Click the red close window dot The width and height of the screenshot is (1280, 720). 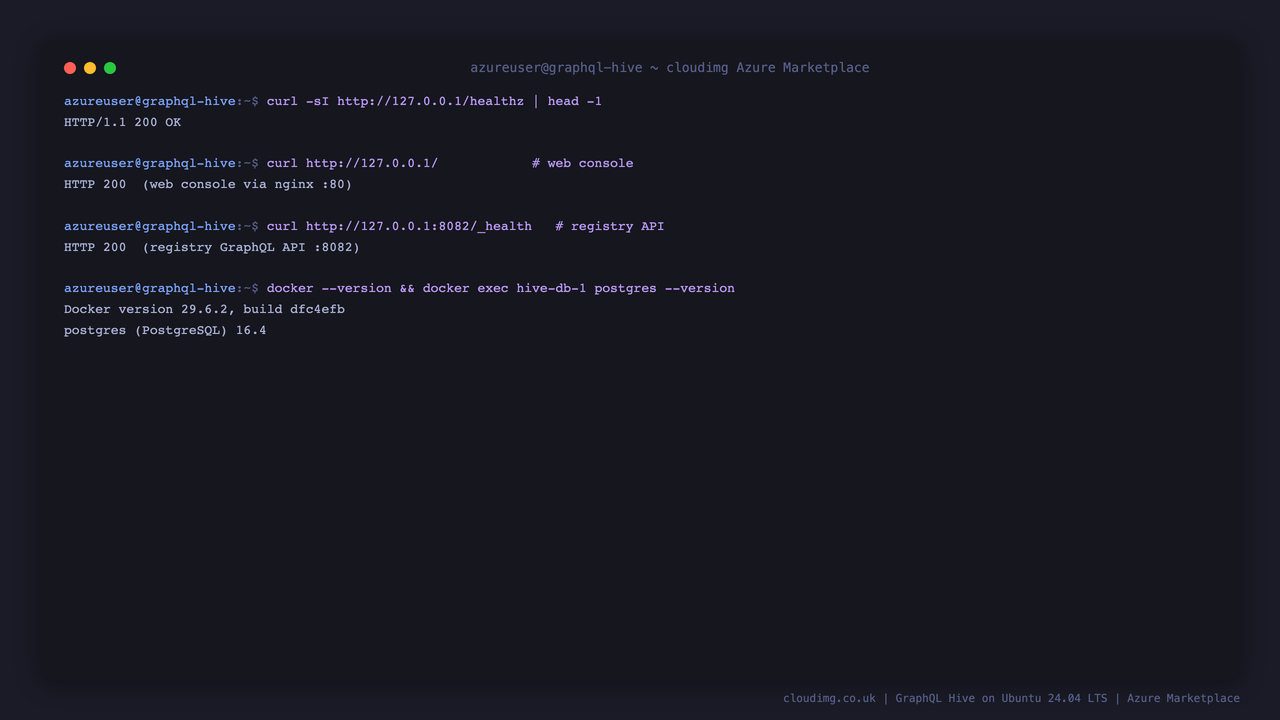tap(70, 68)
